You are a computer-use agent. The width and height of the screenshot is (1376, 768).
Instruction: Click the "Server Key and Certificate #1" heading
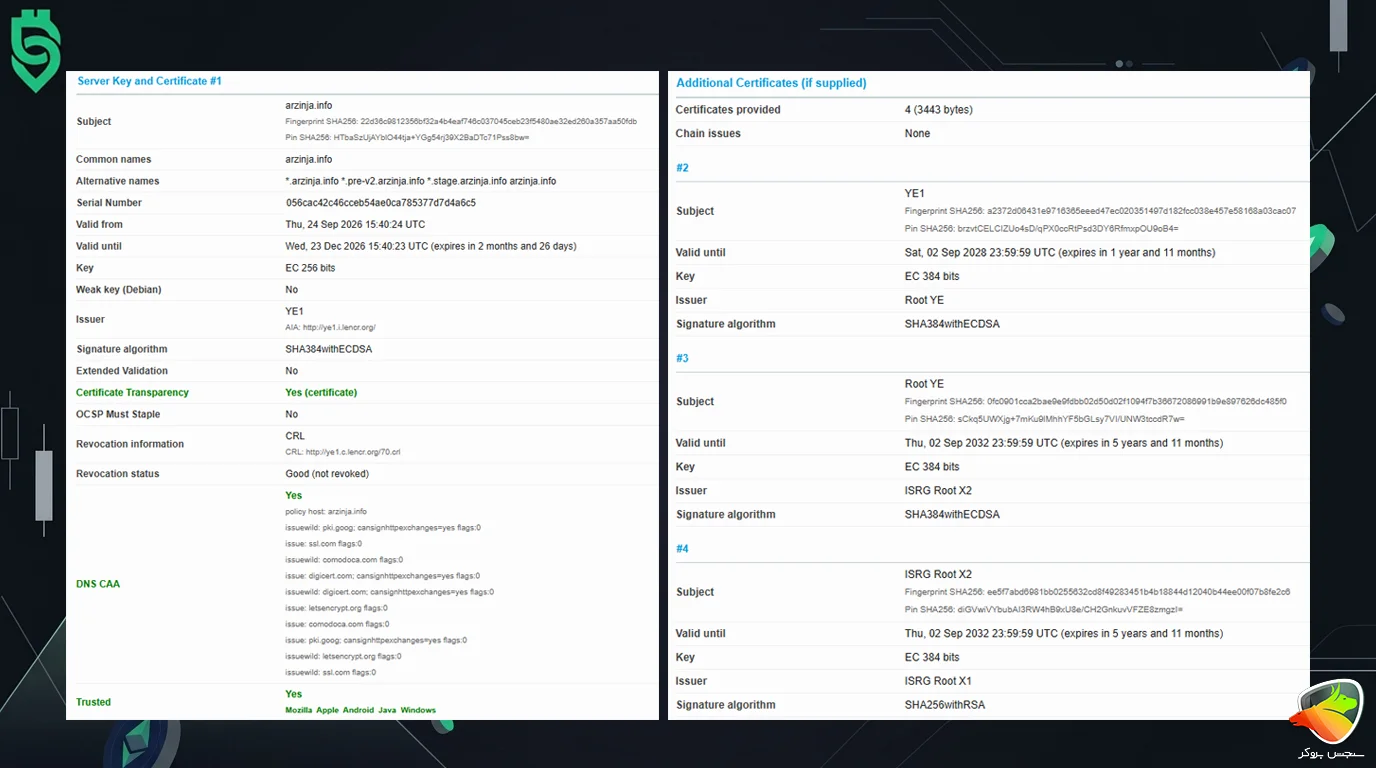point(149,81)
